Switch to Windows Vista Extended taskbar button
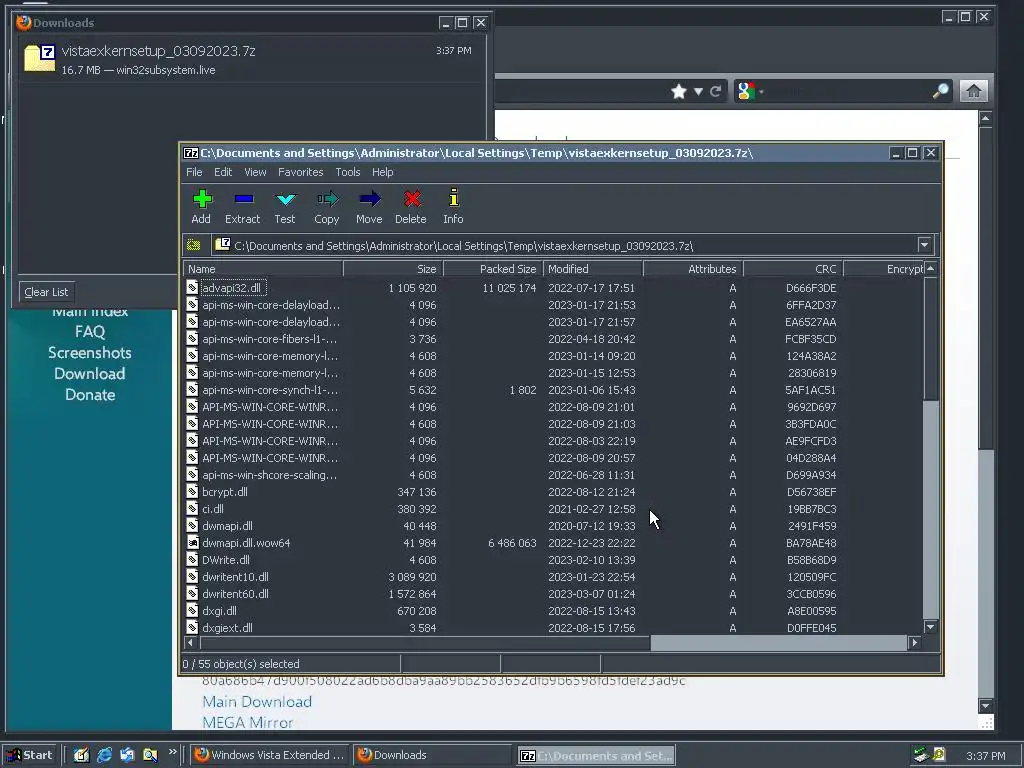The image size is (1024, 768). (269, 755)
